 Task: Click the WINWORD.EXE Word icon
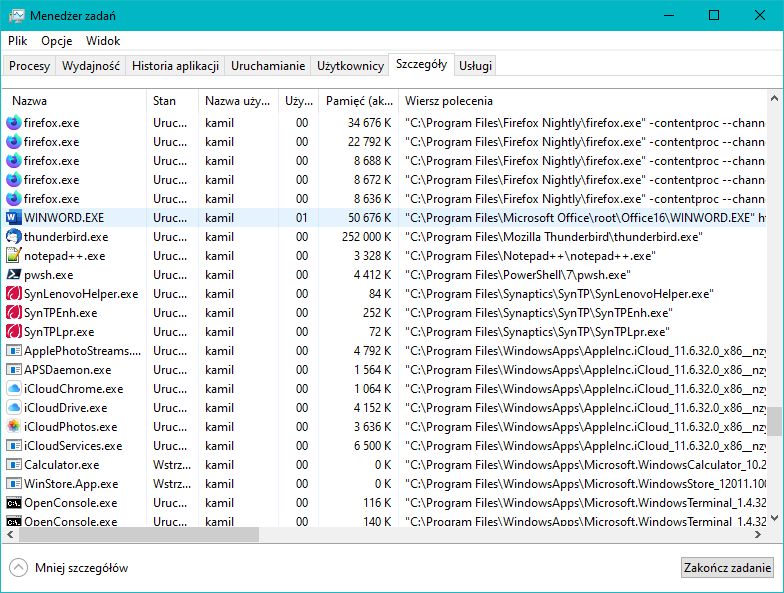pos(14,217)
